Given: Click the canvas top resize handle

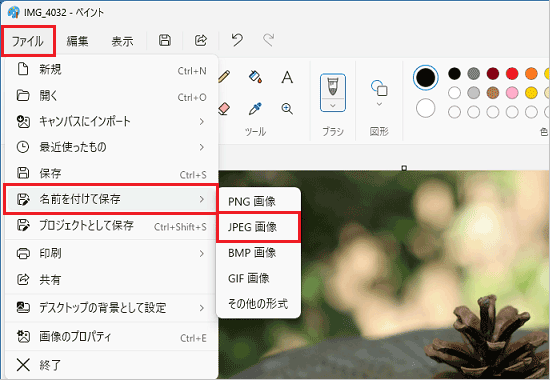Looking at the screenshot, I should click(x=404, y=168).
